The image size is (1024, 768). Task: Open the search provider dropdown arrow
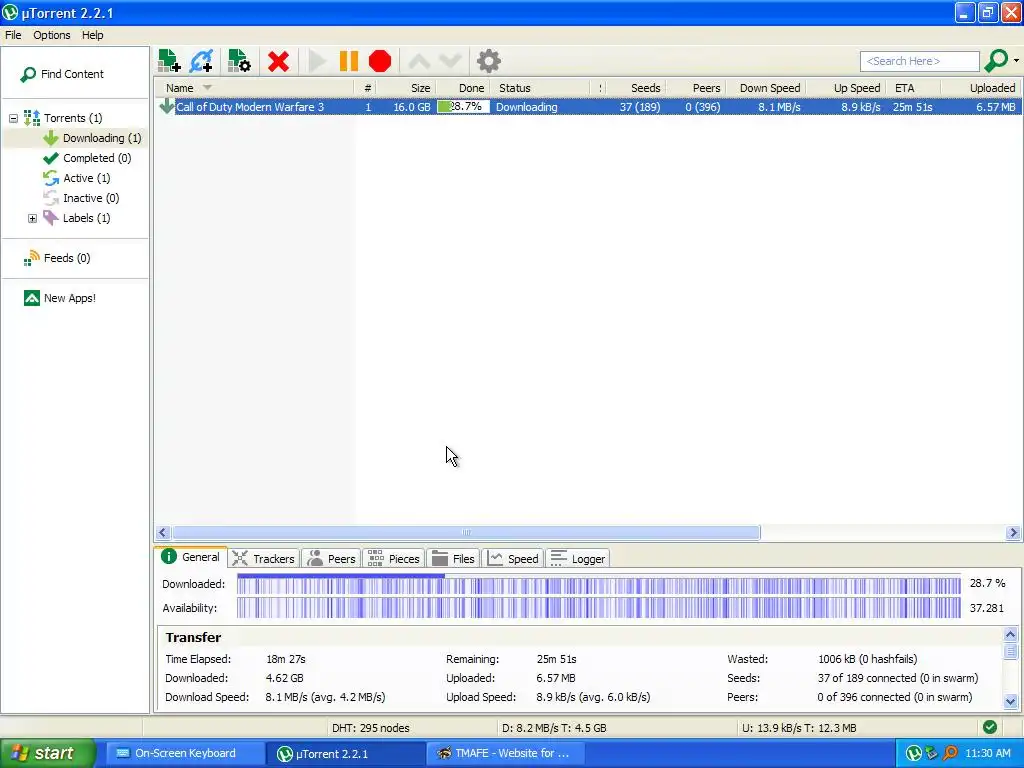click(x=1016, y=61)
